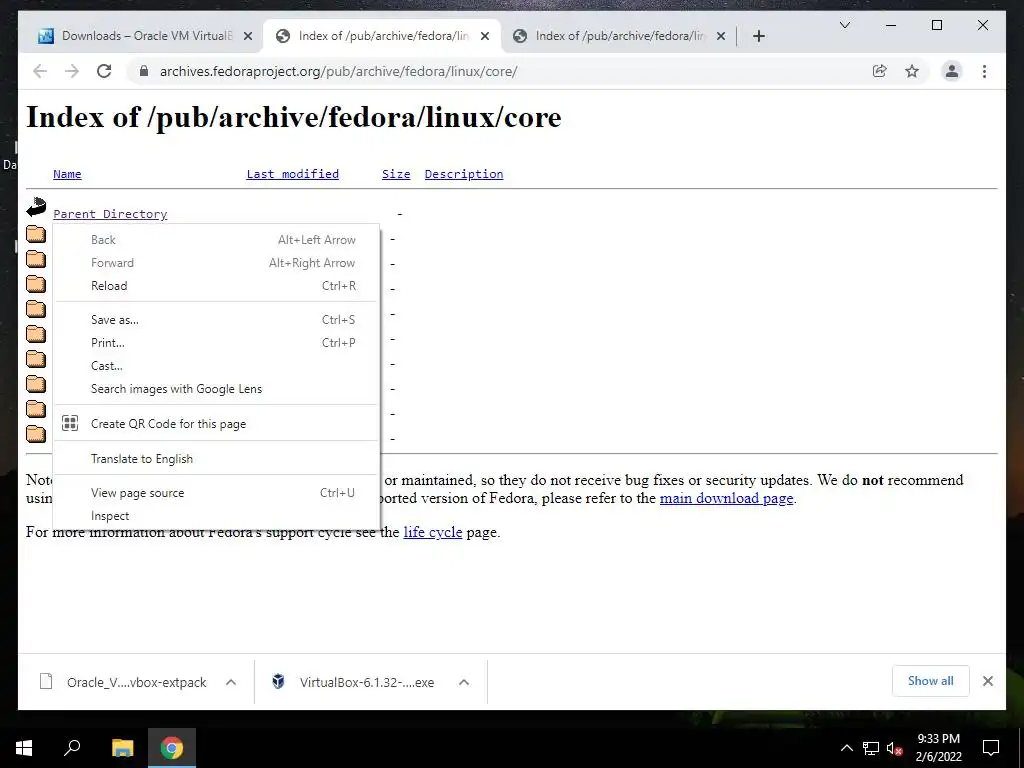Select Inspect from context menu
This screenshot has height=768, width=1024.
216,516
